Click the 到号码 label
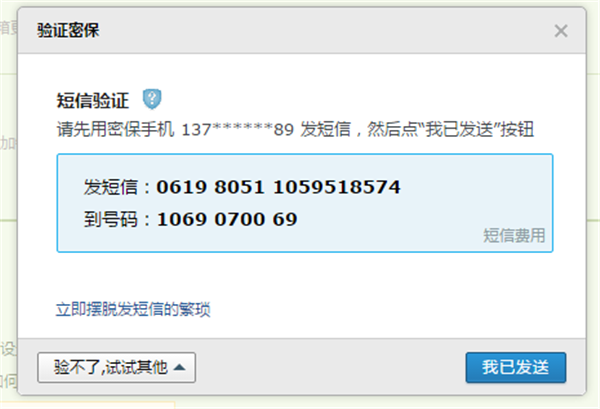The height and width of the screenshot is (409, 600). 111,219
